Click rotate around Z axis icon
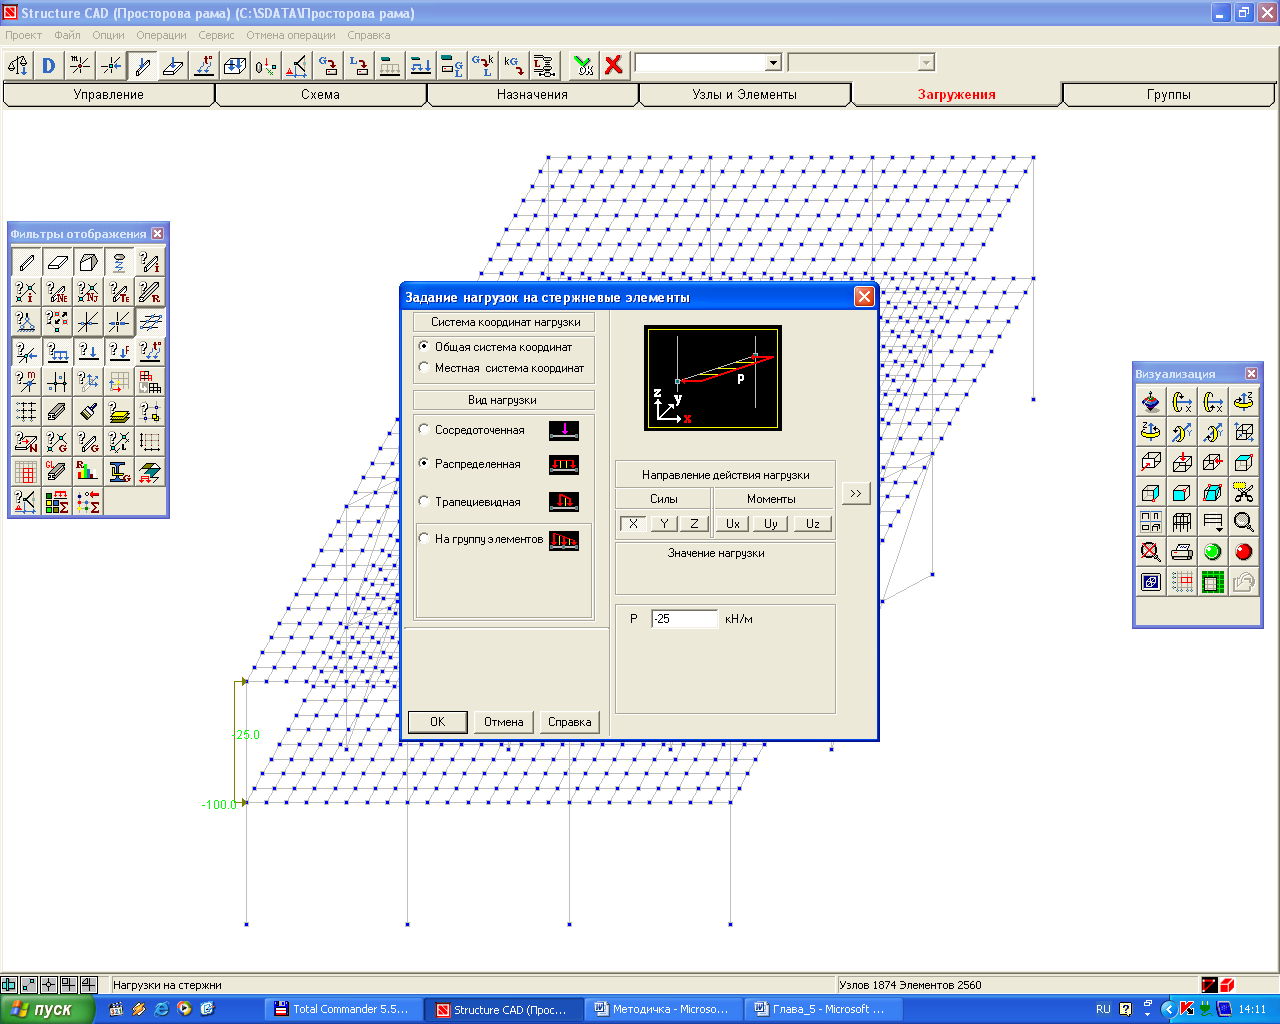Viewport: 1280px width, 1024px height. pyautogui.click(x=1243, y=402)
